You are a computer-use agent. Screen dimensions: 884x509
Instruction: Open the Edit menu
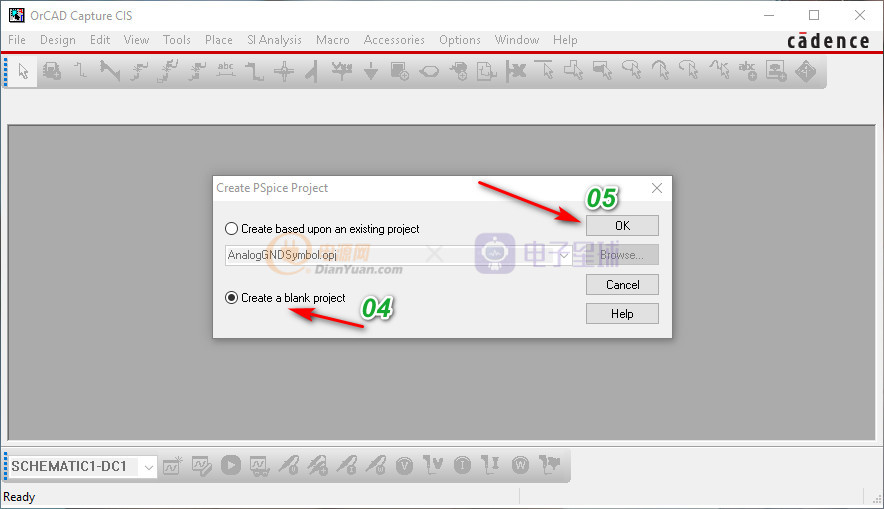click(100, 40)
